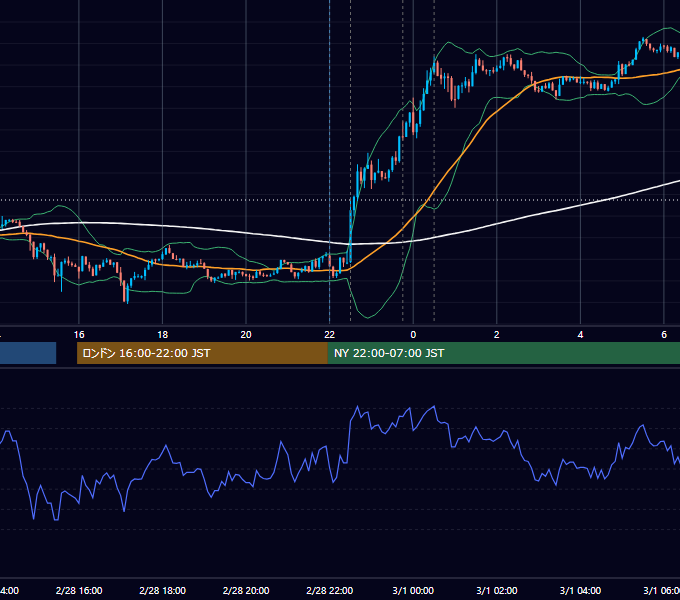The height and width of the screenshot is (600, 680).
Task: Click the hour label 22 on chart axis
Action: point(330,335)
